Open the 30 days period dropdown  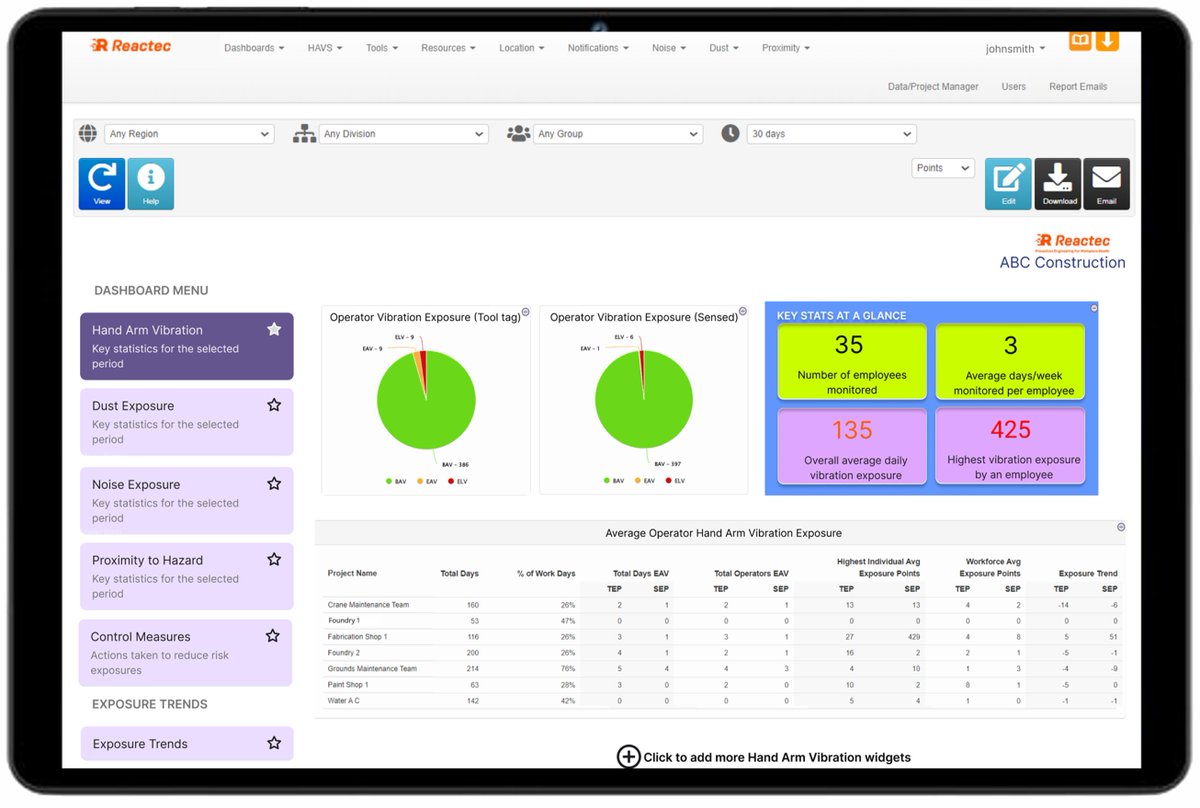click(x=832, y=134)
